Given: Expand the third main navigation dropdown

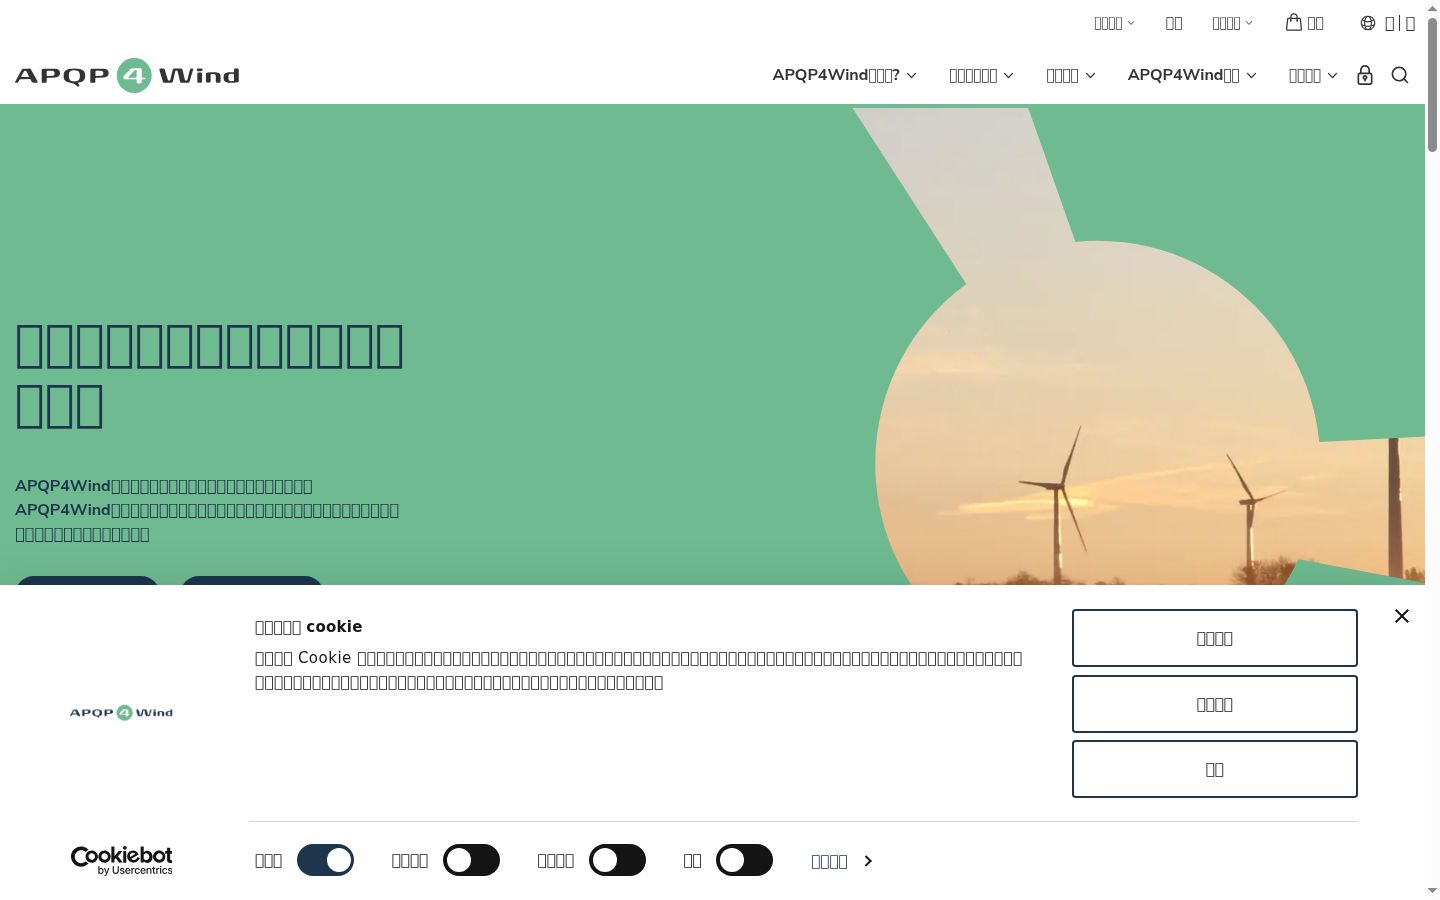Looking at the screenshot, I should 1070,75.
